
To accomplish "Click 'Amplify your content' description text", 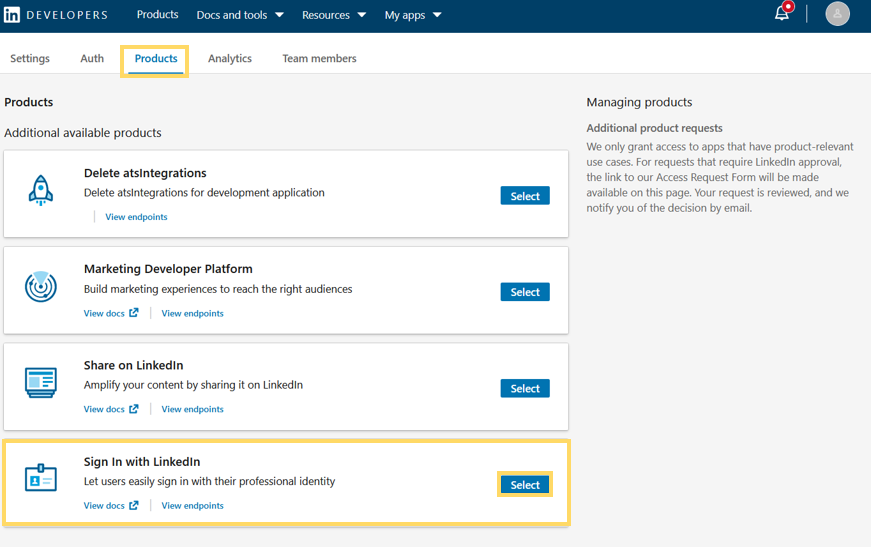I will pyautogui.click(x=193, y=385).
